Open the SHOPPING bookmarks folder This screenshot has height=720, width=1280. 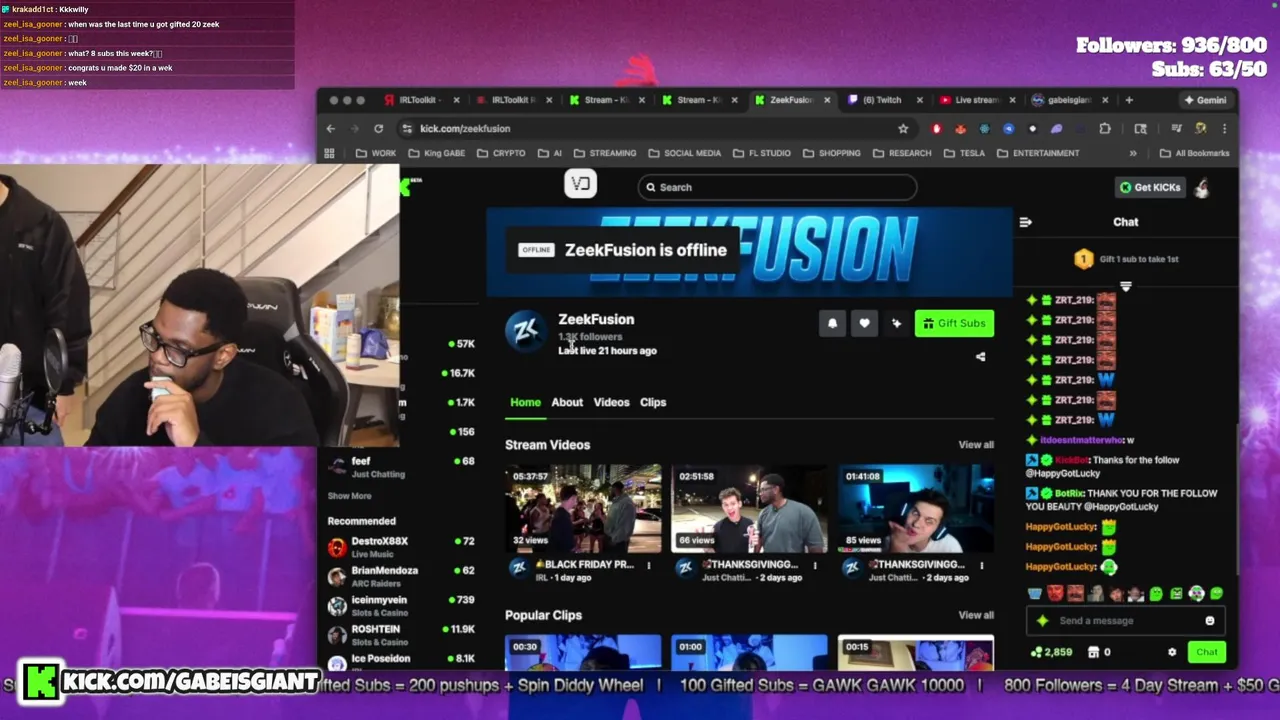831,153
